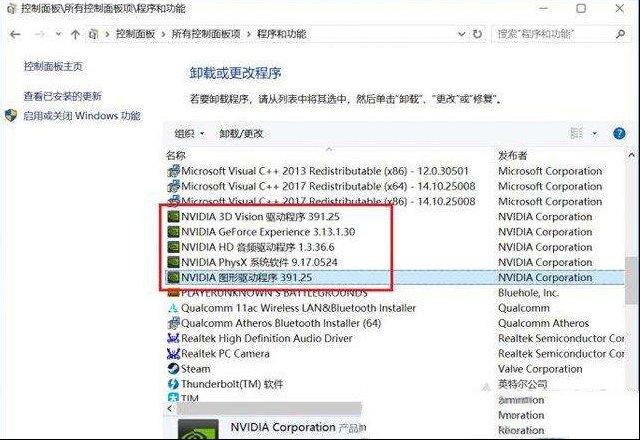Click publisher Valve Corporation cell
This screenshot has height=440, width=640.
pyautogui.click(x=540, y=369)
